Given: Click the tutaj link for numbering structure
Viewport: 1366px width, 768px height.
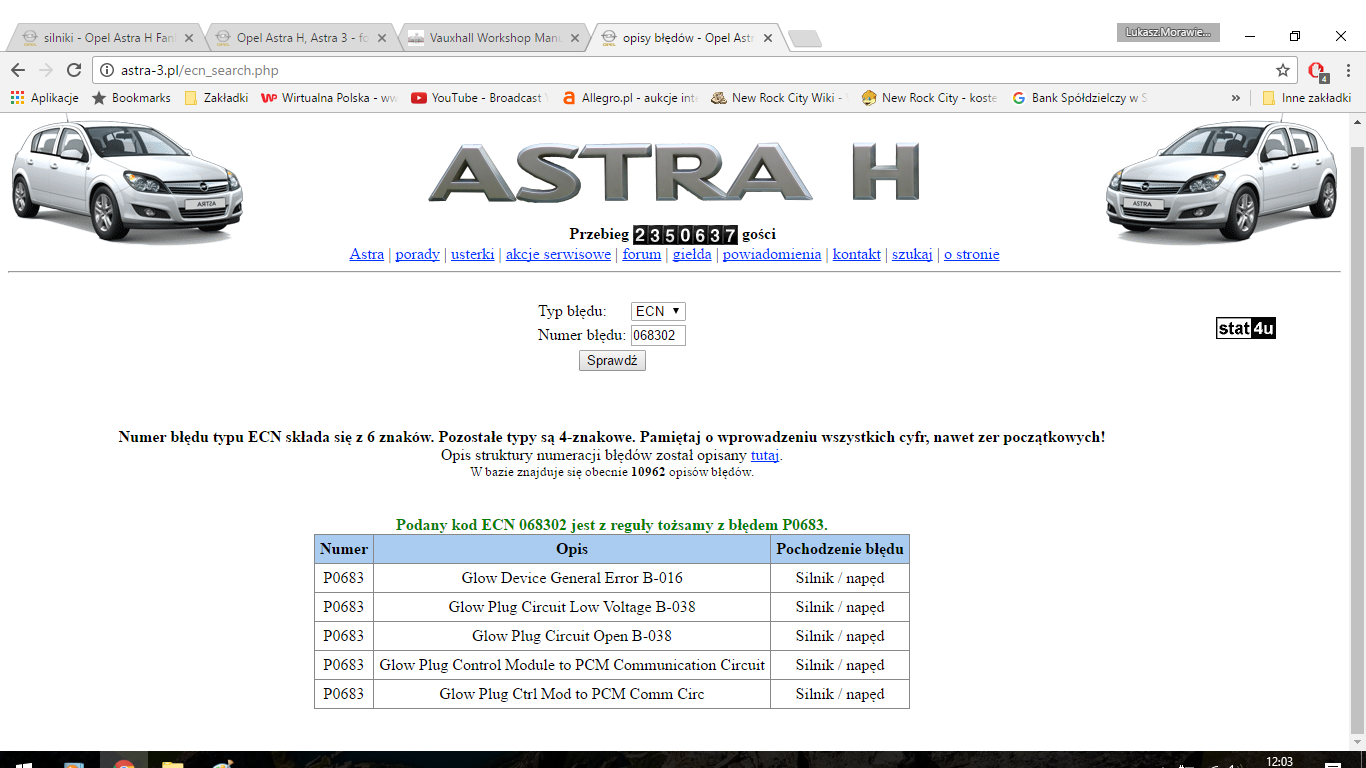Looking at the screenshot, I should tap(765, 455).
